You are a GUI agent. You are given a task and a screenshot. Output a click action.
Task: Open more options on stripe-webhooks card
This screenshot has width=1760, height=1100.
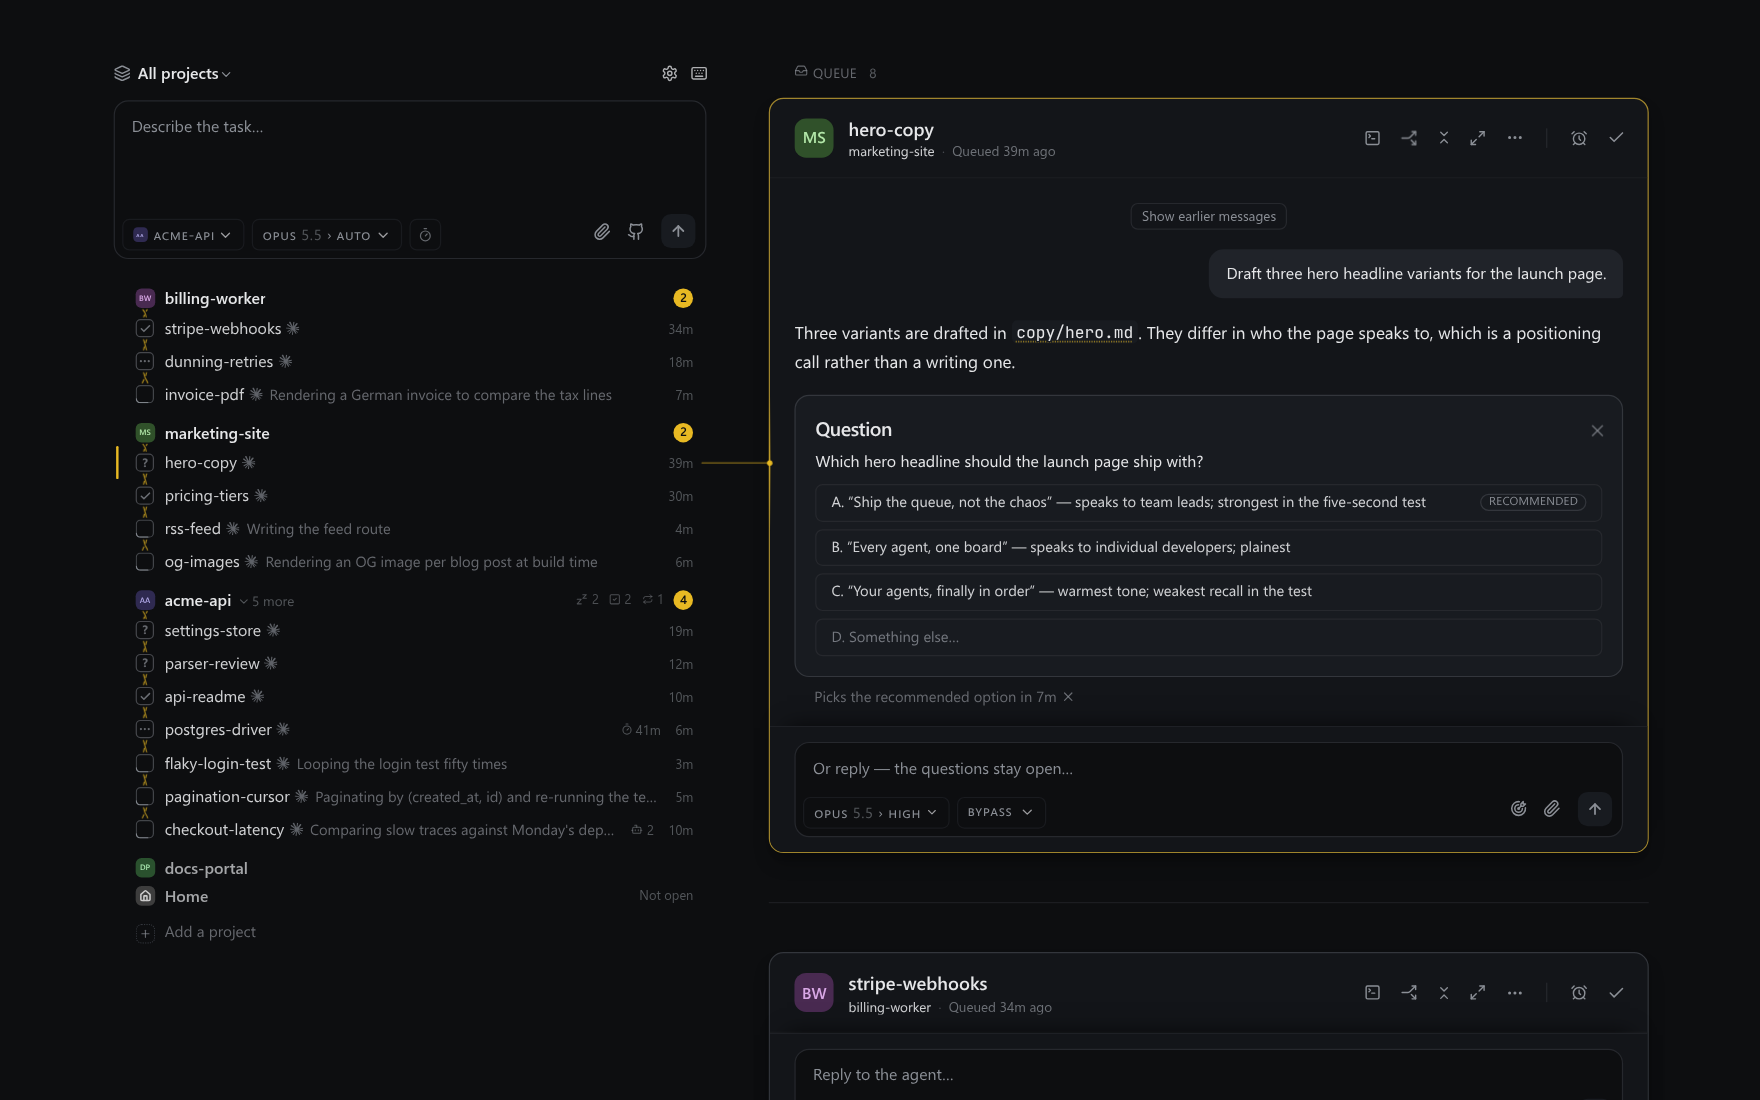click(x=1515, y=993)
